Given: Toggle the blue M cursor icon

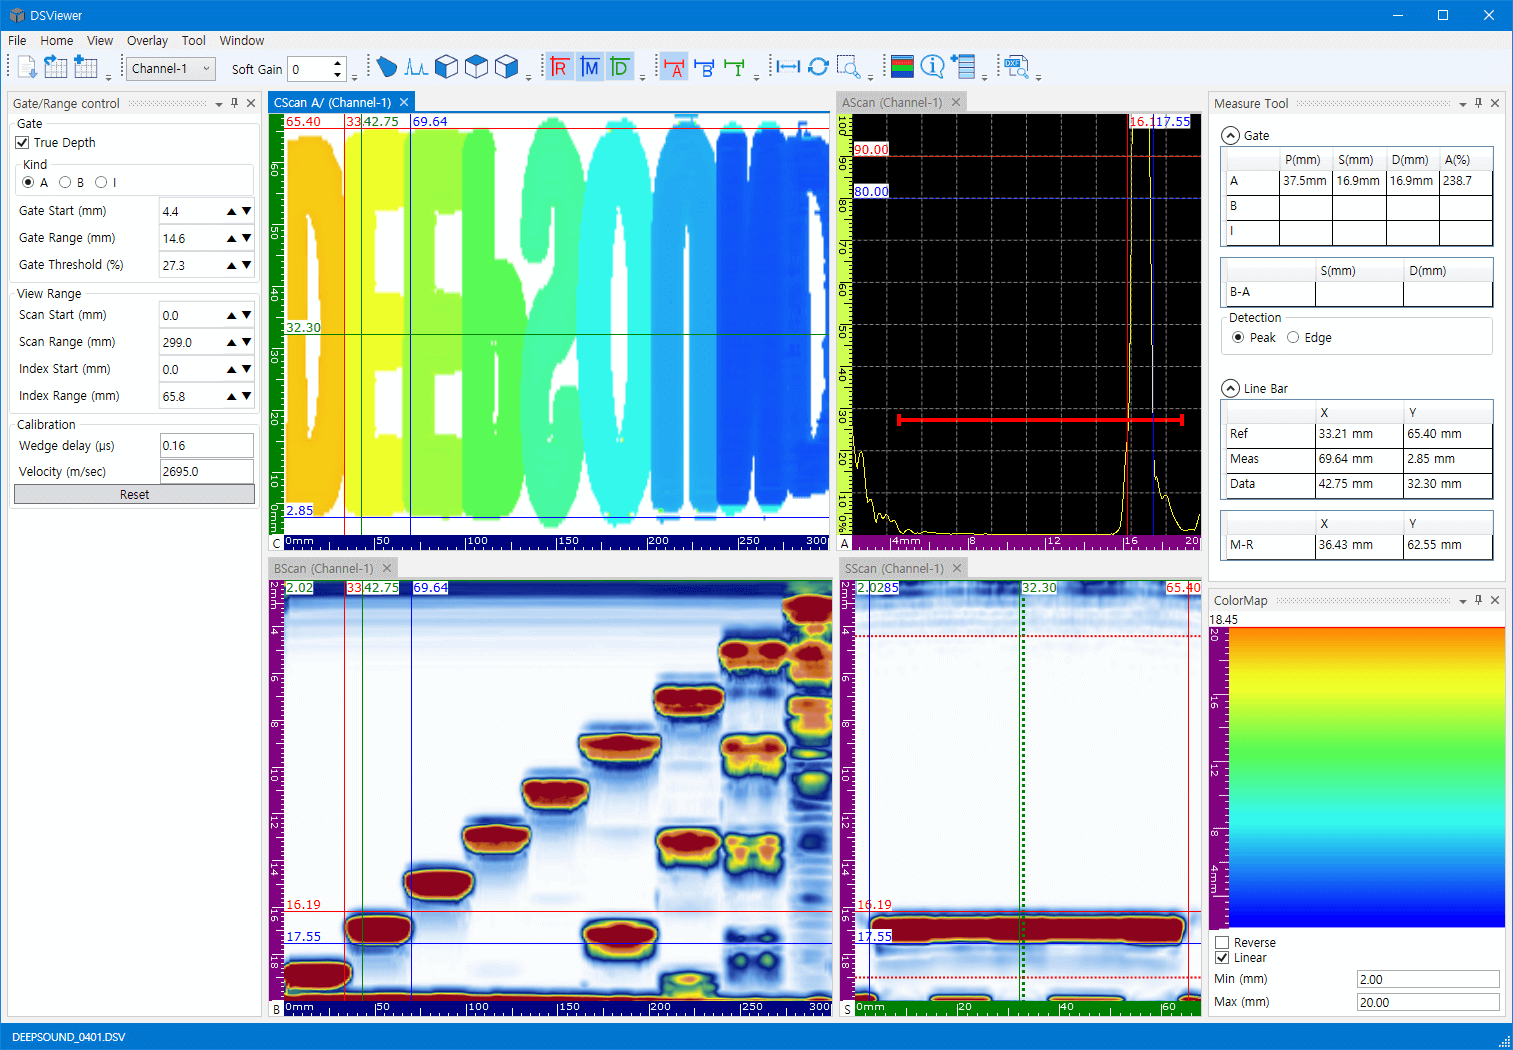Looking at the screenshot, I should point(590,67).
